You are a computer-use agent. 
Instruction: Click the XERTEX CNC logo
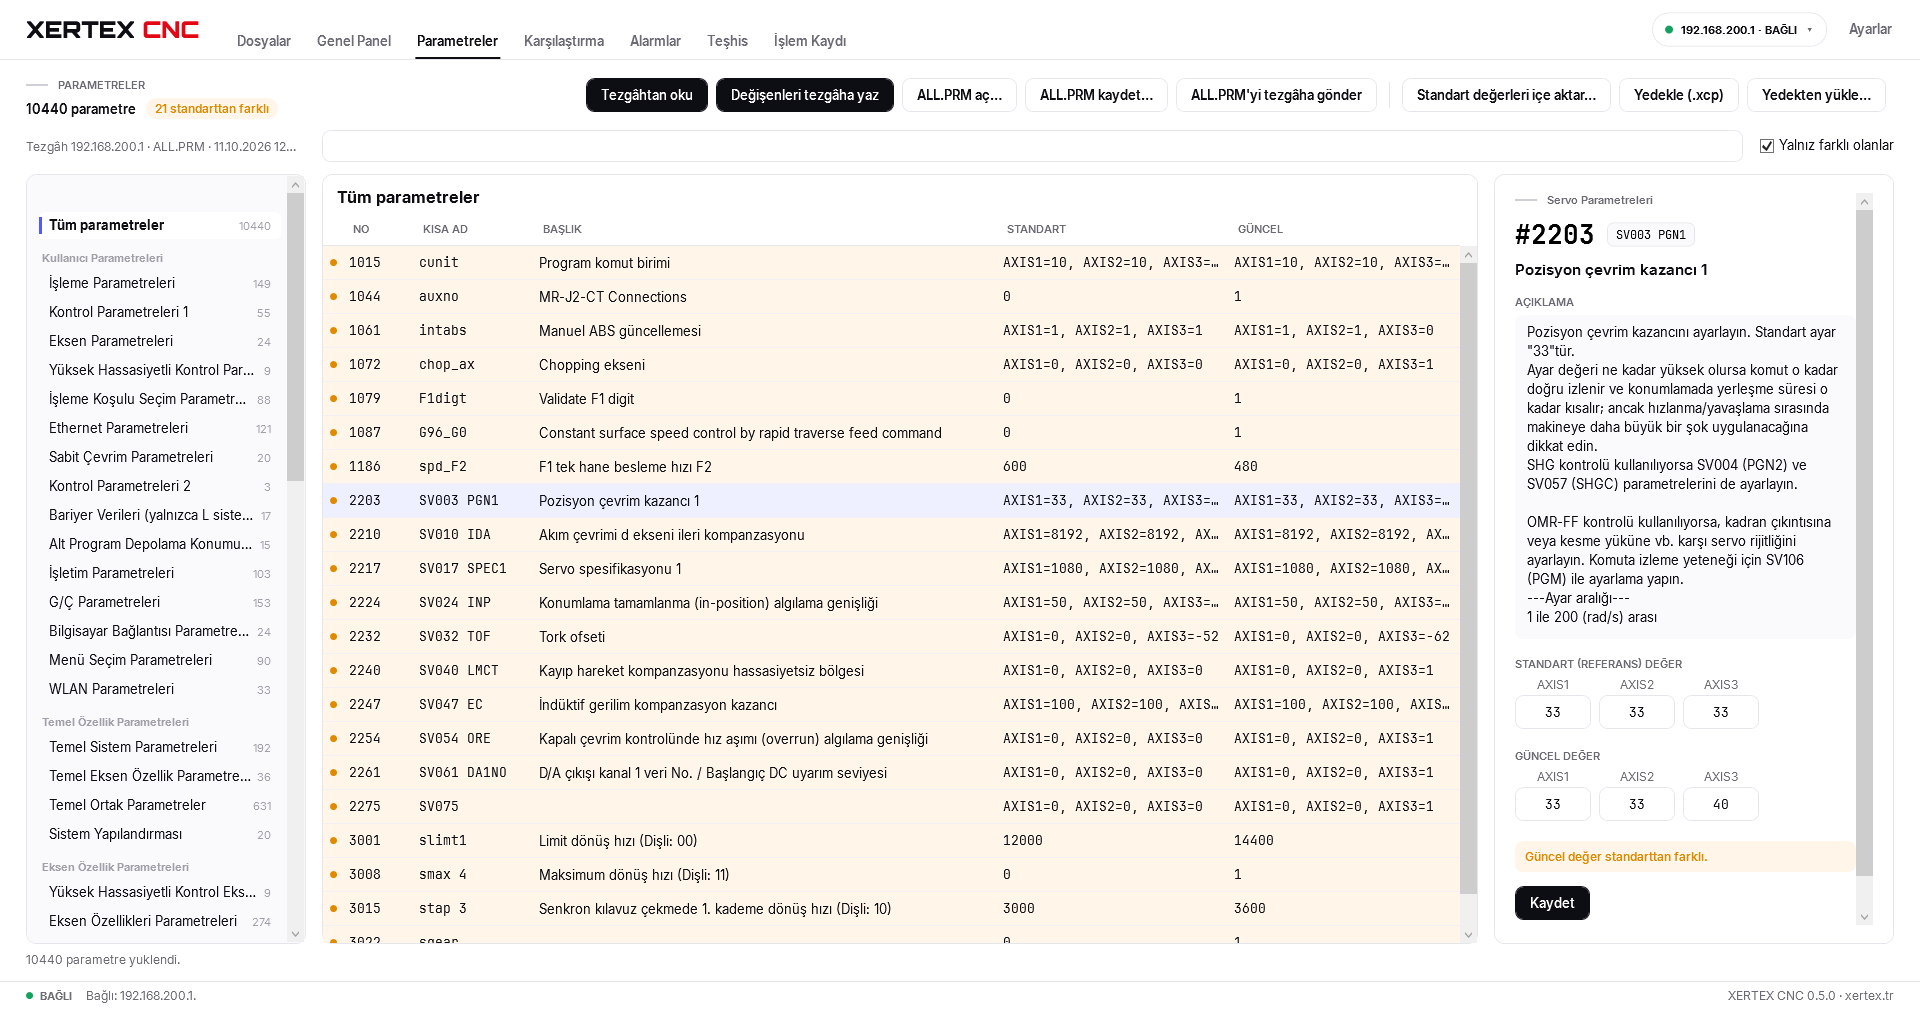[x=112, y=30]
